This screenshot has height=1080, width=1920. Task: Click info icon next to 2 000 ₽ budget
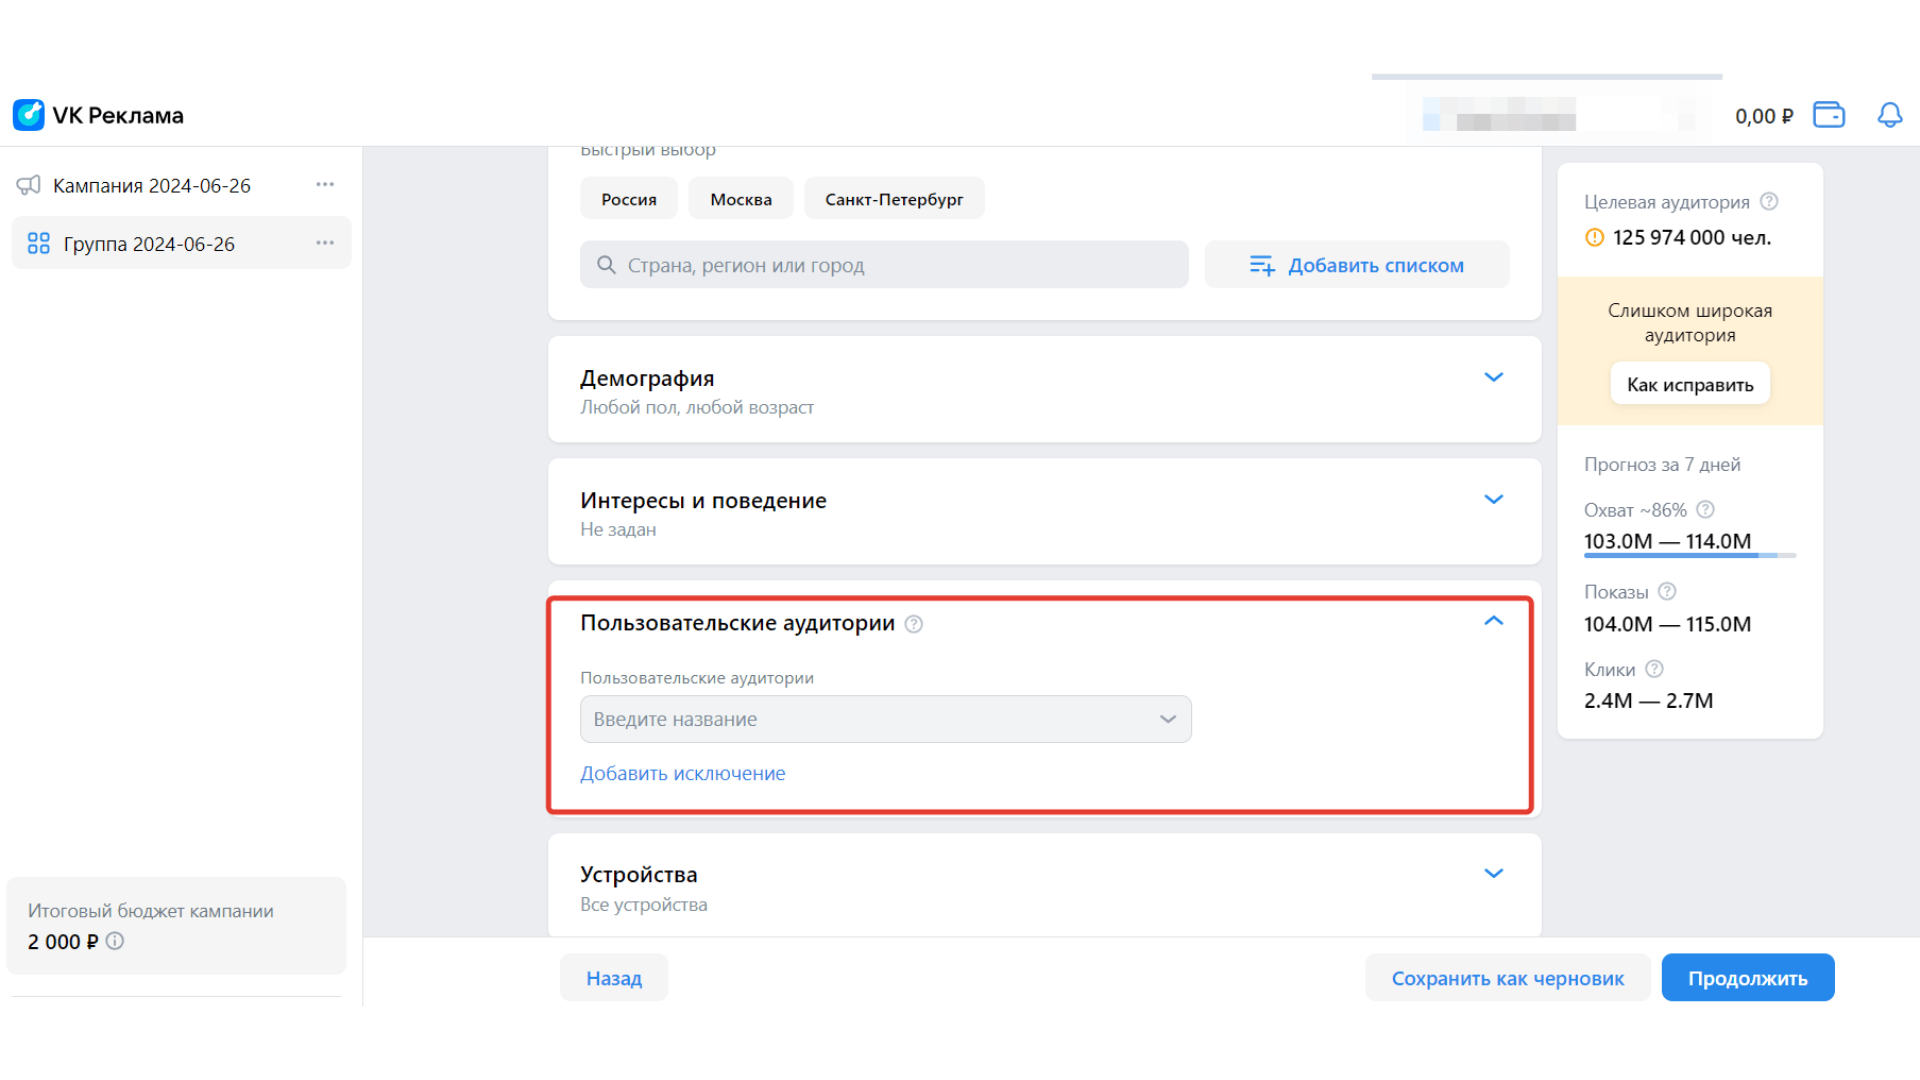[x=115, y=941]
